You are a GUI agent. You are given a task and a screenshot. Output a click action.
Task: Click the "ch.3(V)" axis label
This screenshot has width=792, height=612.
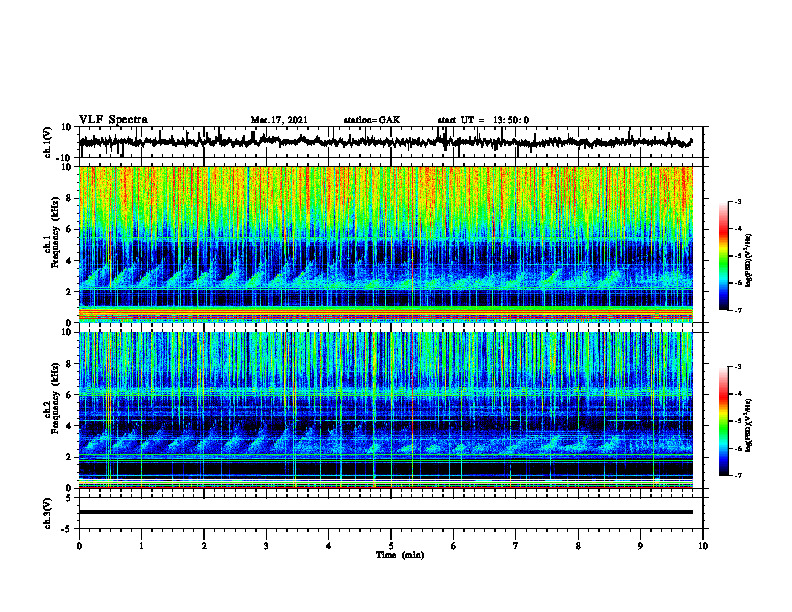47,513
